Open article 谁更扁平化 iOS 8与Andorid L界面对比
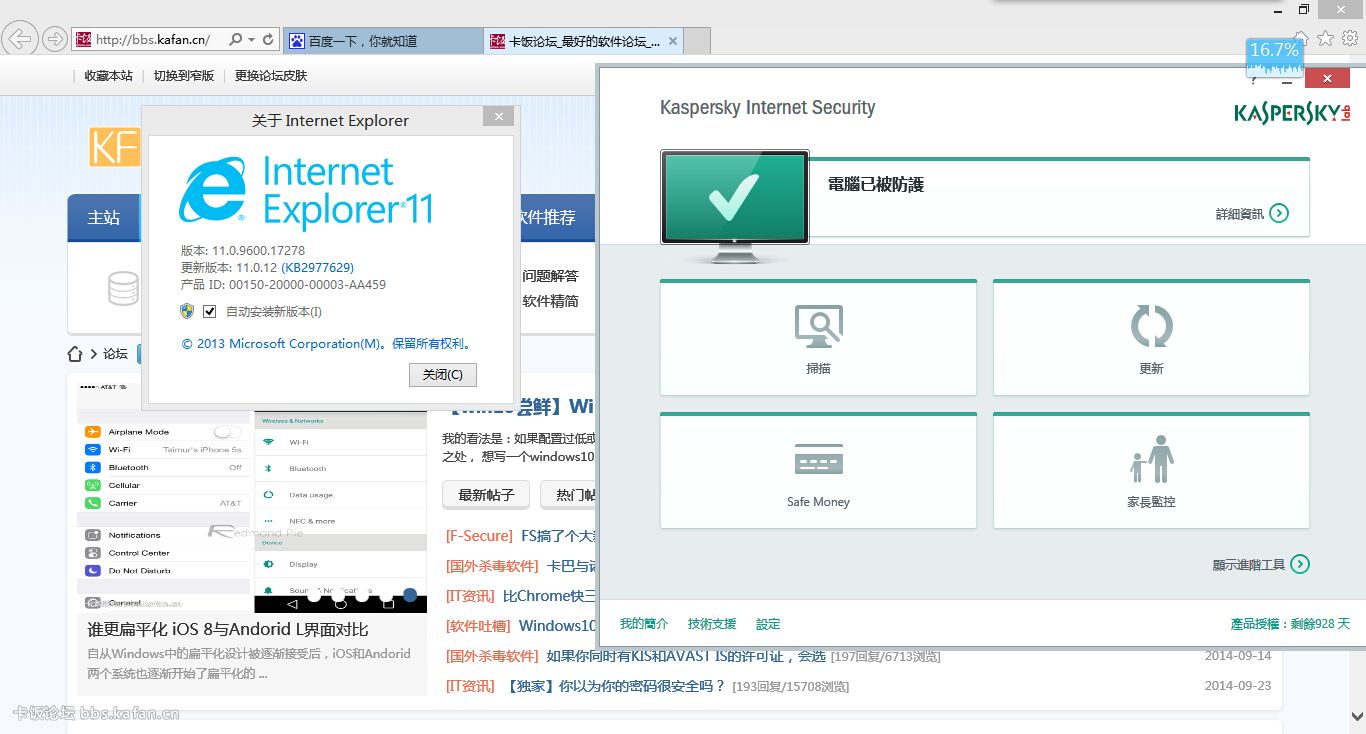Screen dimensions: 1366x734 point(228,629)
